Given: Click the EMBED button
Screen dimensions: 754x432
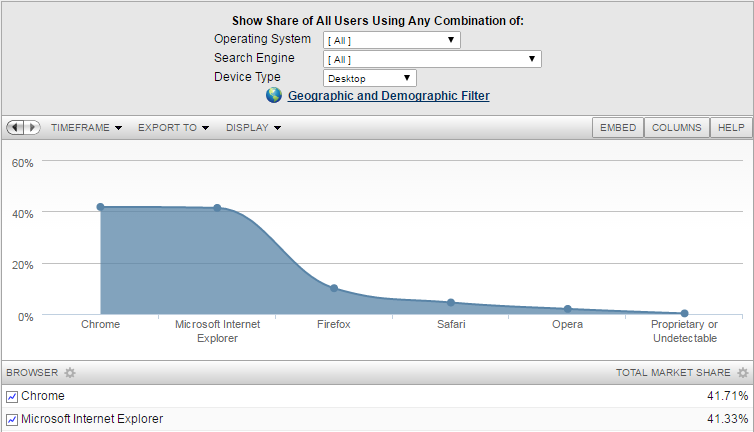Looking at the screenshot, I should click(x=617, y=128).
